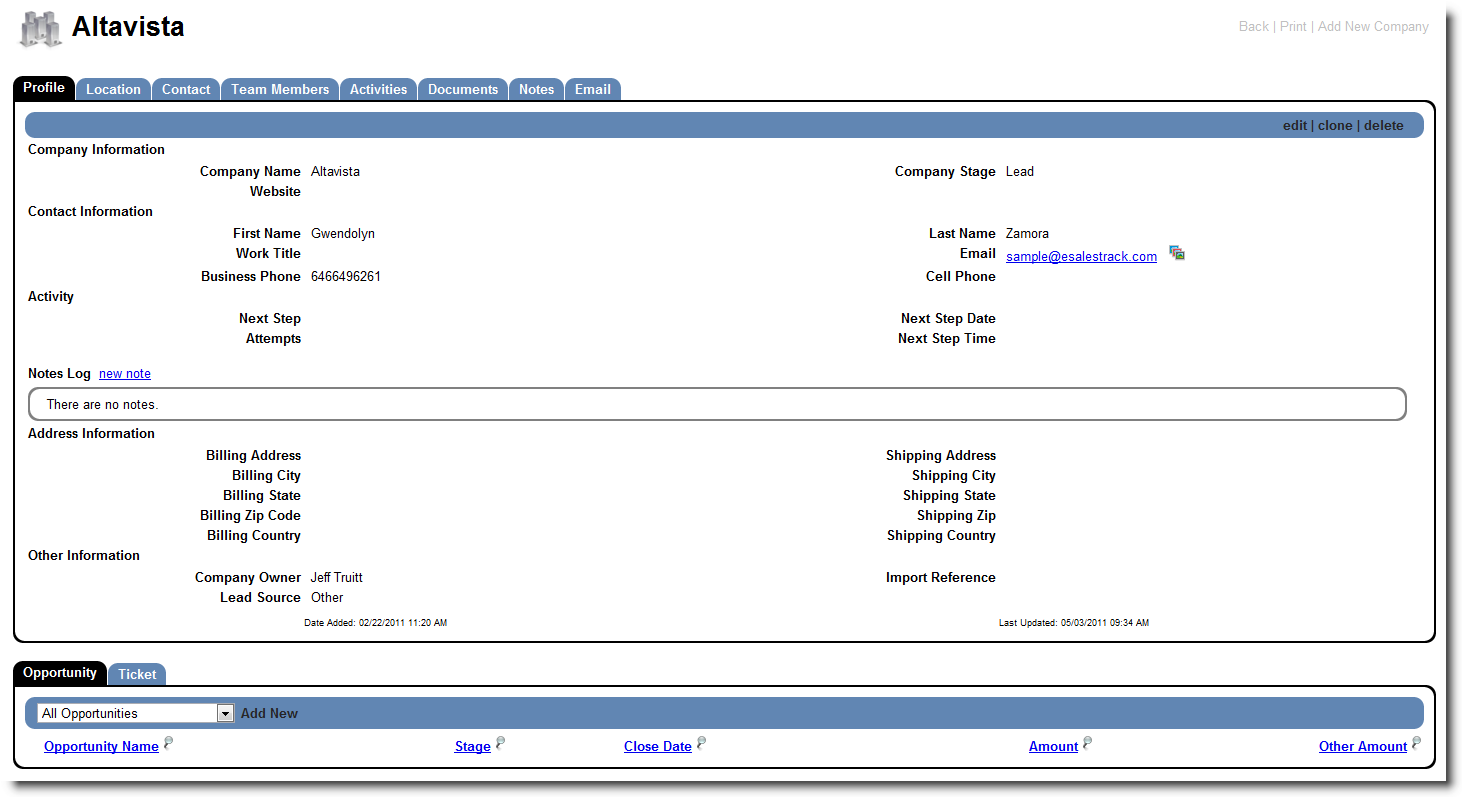The height and width of the screenshot is (797, 1462).
Task: Open the Location tab
Action: [x=113, y=89]
